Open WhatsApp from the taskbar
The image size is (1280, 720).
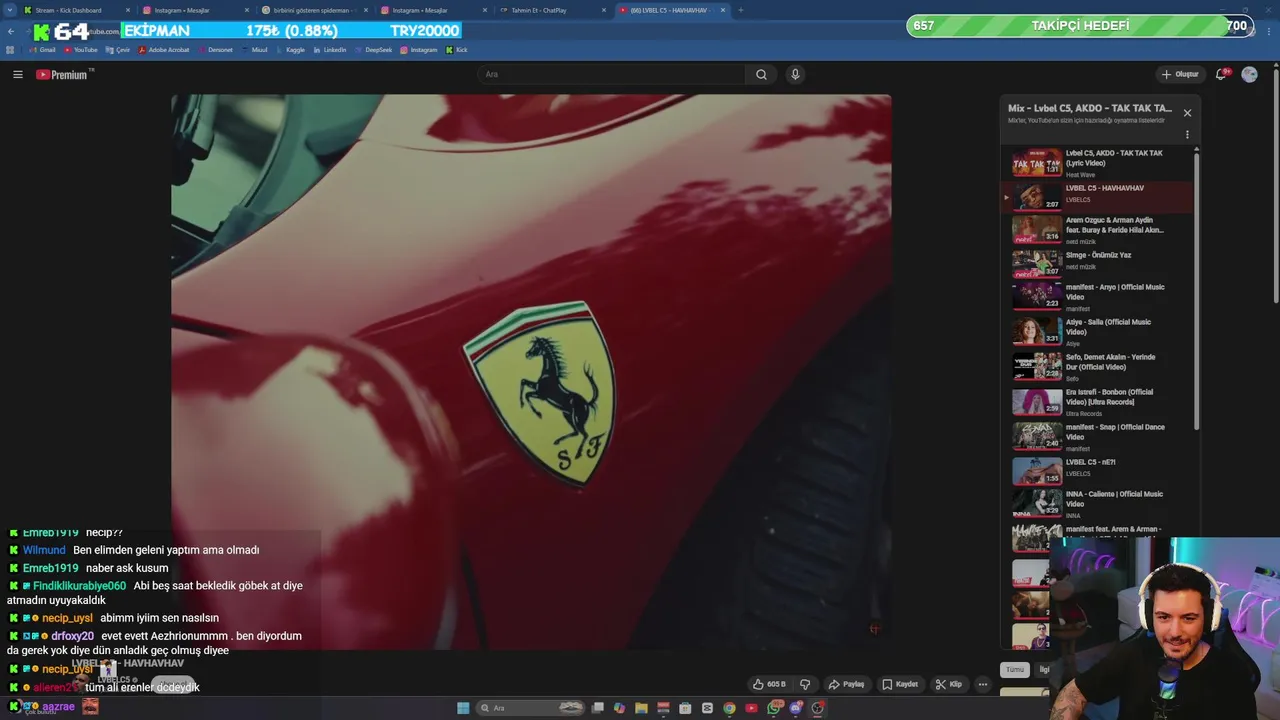coord(774,708)
